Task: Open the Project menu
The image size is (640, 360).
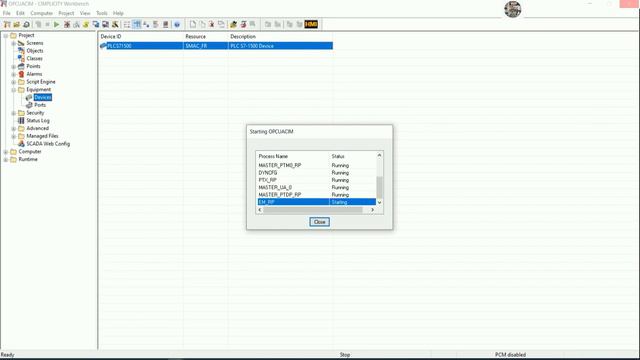Action: point(66,13)
